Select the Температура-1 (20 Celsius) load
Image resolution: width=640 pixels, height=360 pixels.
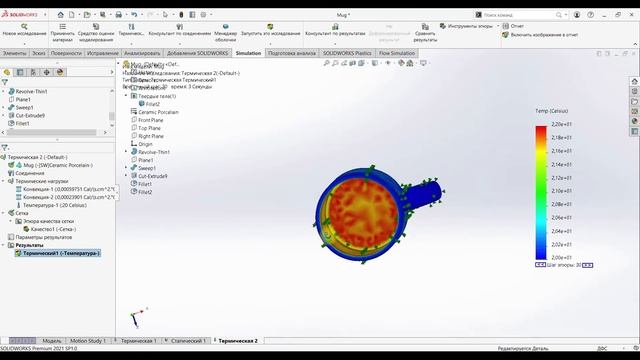(x=55, y=205)
